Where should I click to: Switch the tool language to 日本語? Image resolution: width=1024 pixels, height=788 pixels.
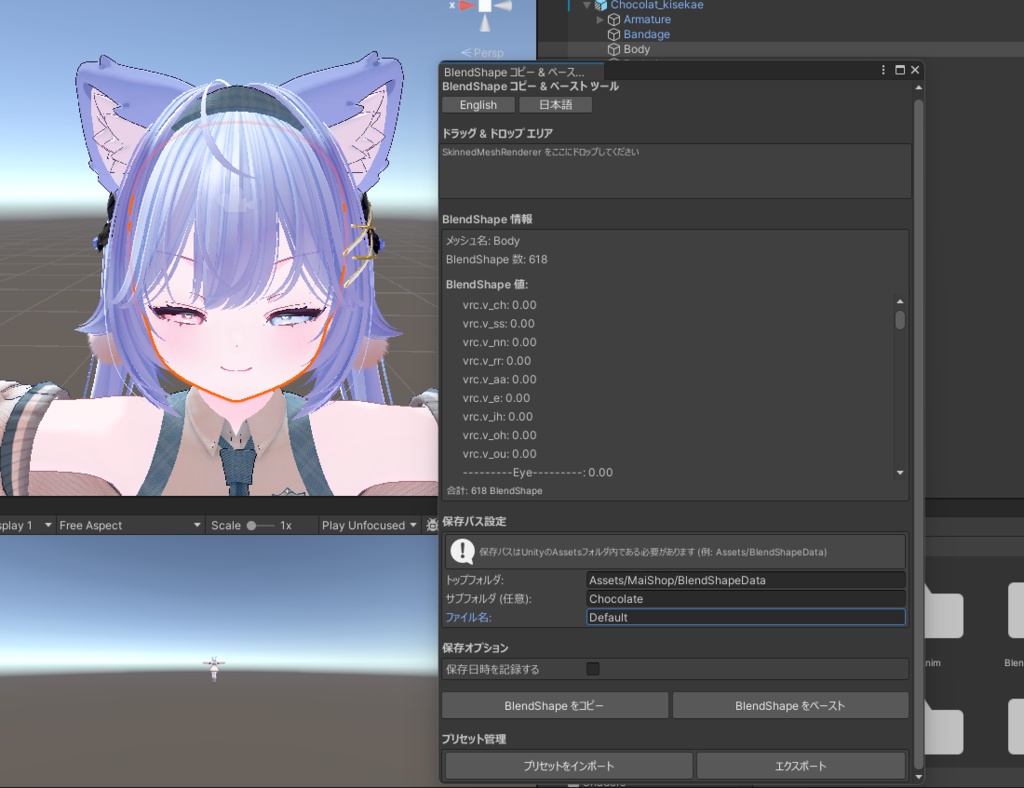coord(555,104)
